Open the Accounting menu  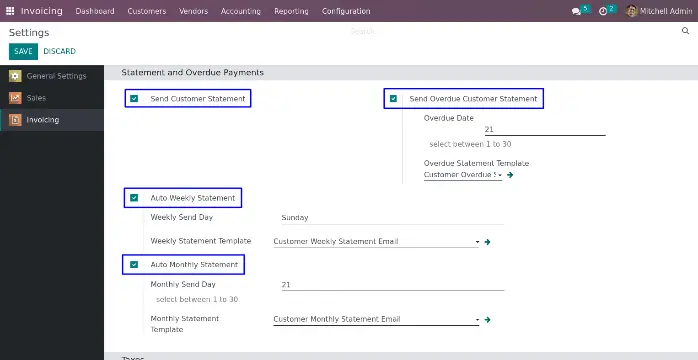240,11
